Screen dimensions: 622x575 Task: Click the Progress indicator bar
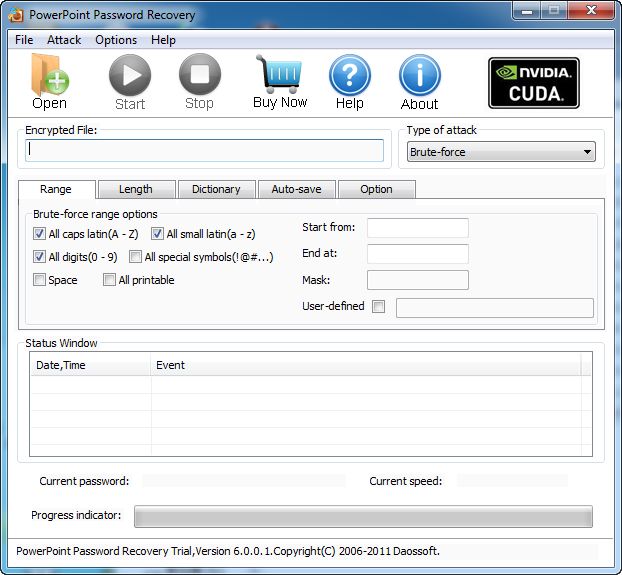click(x=363, y=516)
